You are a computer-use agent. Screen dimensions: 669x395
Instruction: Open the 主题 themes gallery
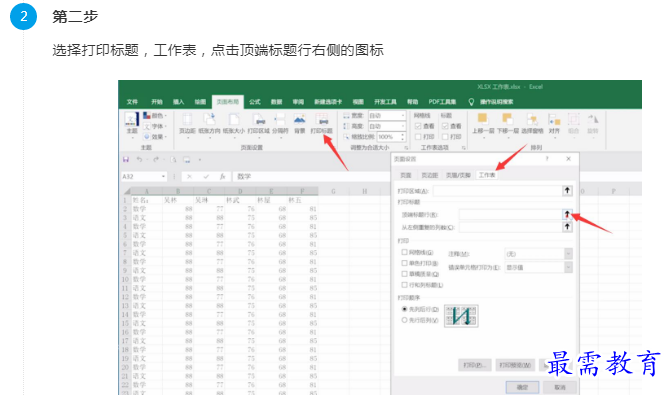(132, 123)
